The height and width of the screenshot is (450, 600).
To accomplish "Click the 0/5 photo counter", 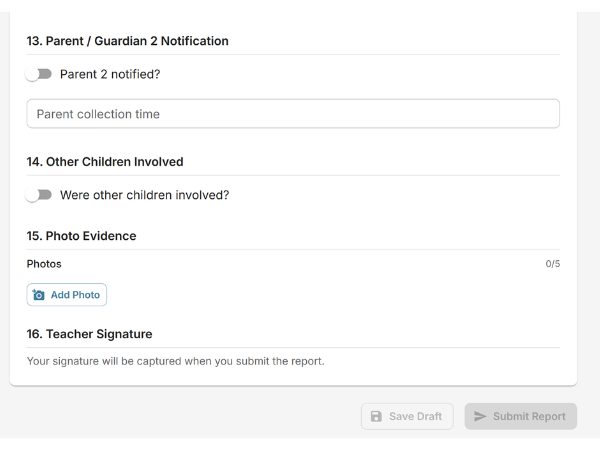I will 552,264.
